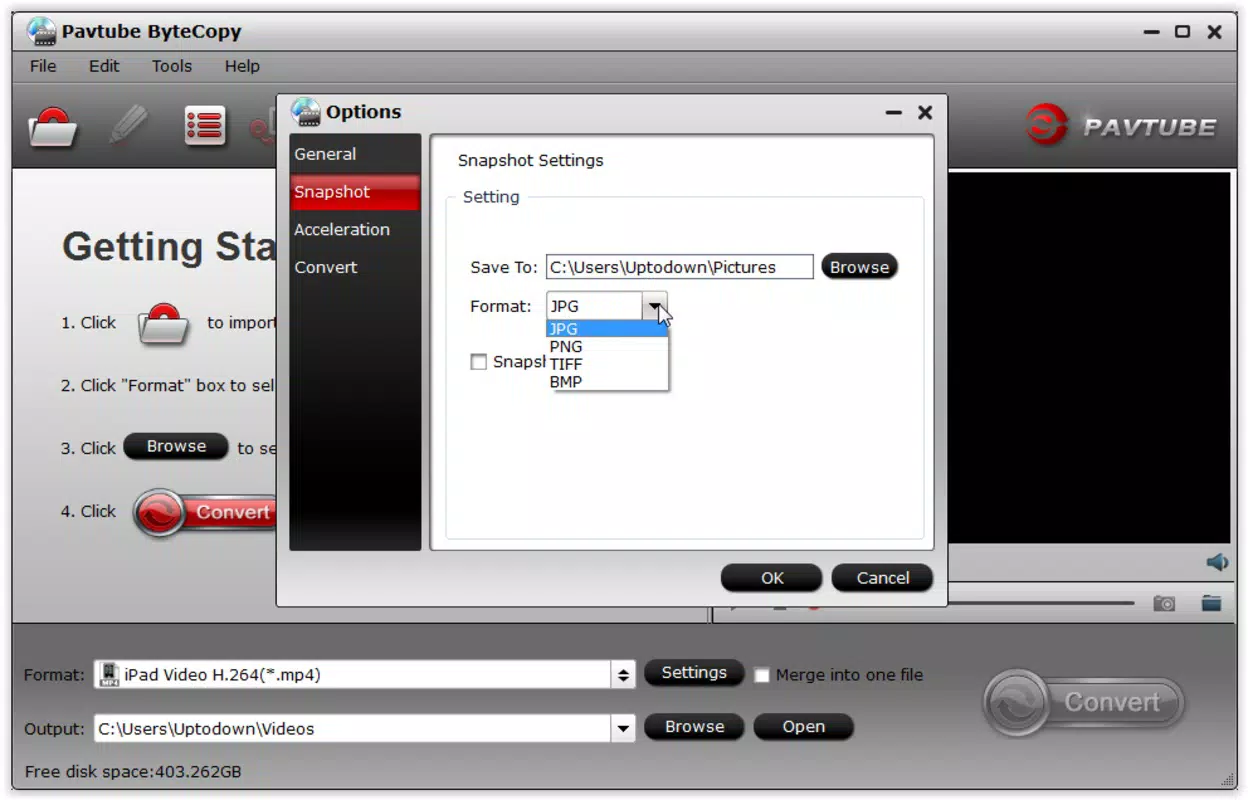Open the Edit menu
Viewport: 1248px width, 800px height.
tap(104, 66)
